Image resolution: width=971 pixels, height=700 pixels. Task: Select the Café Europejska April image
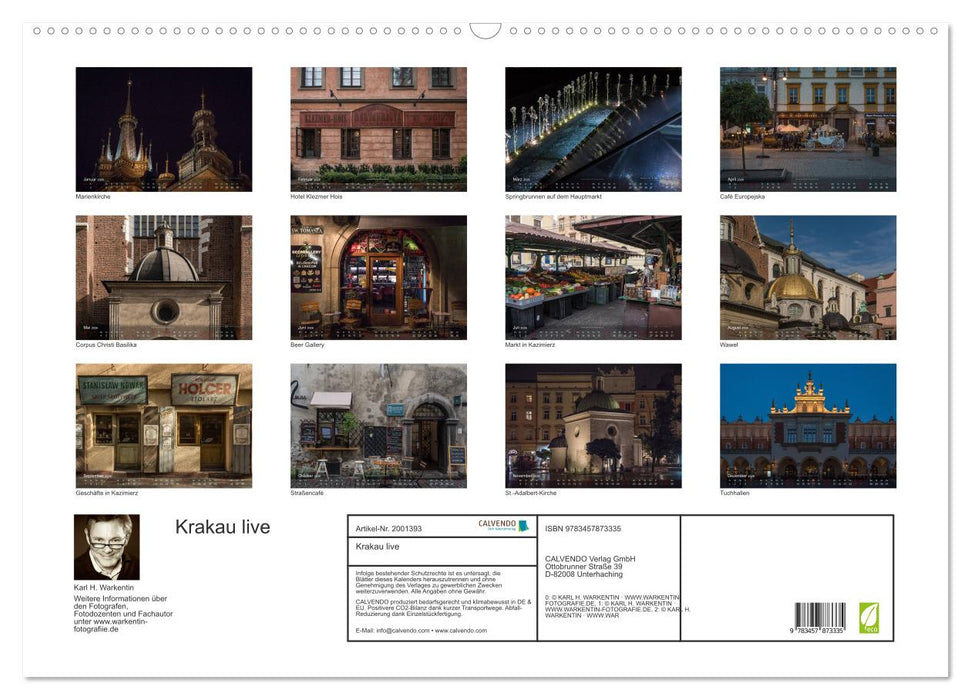(806, 127)
